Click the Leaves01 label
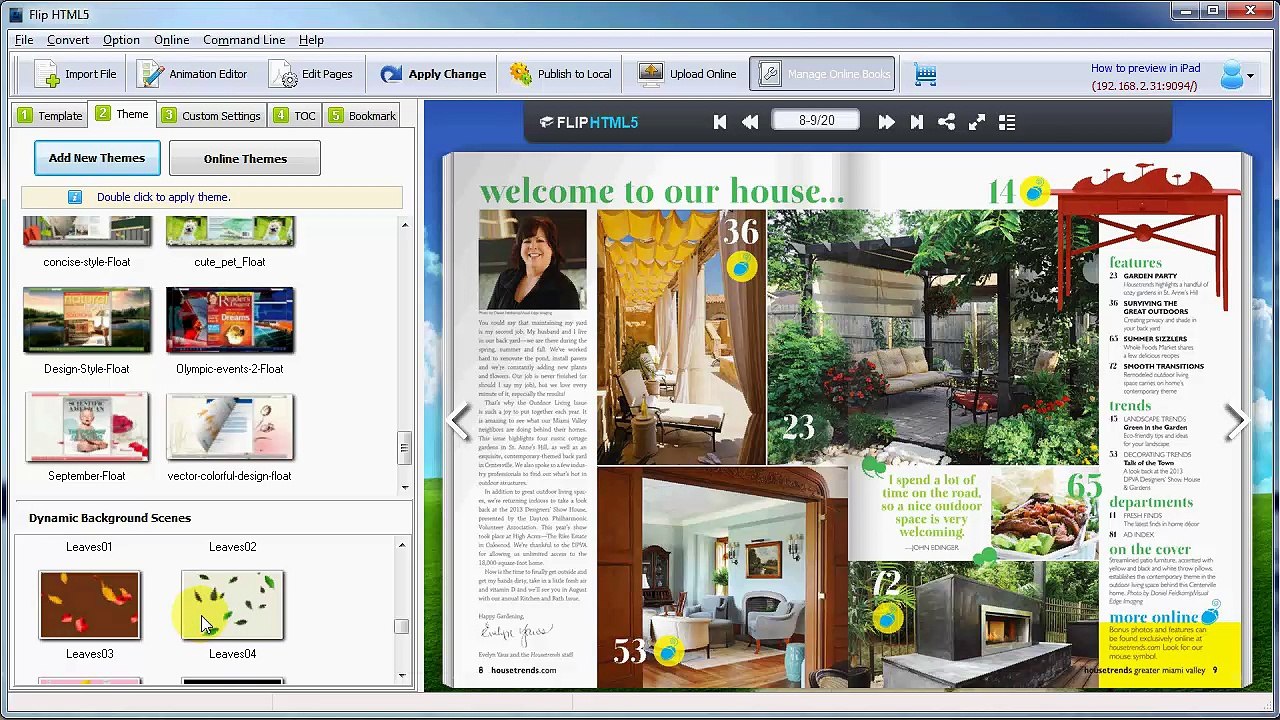 point(89,547)
